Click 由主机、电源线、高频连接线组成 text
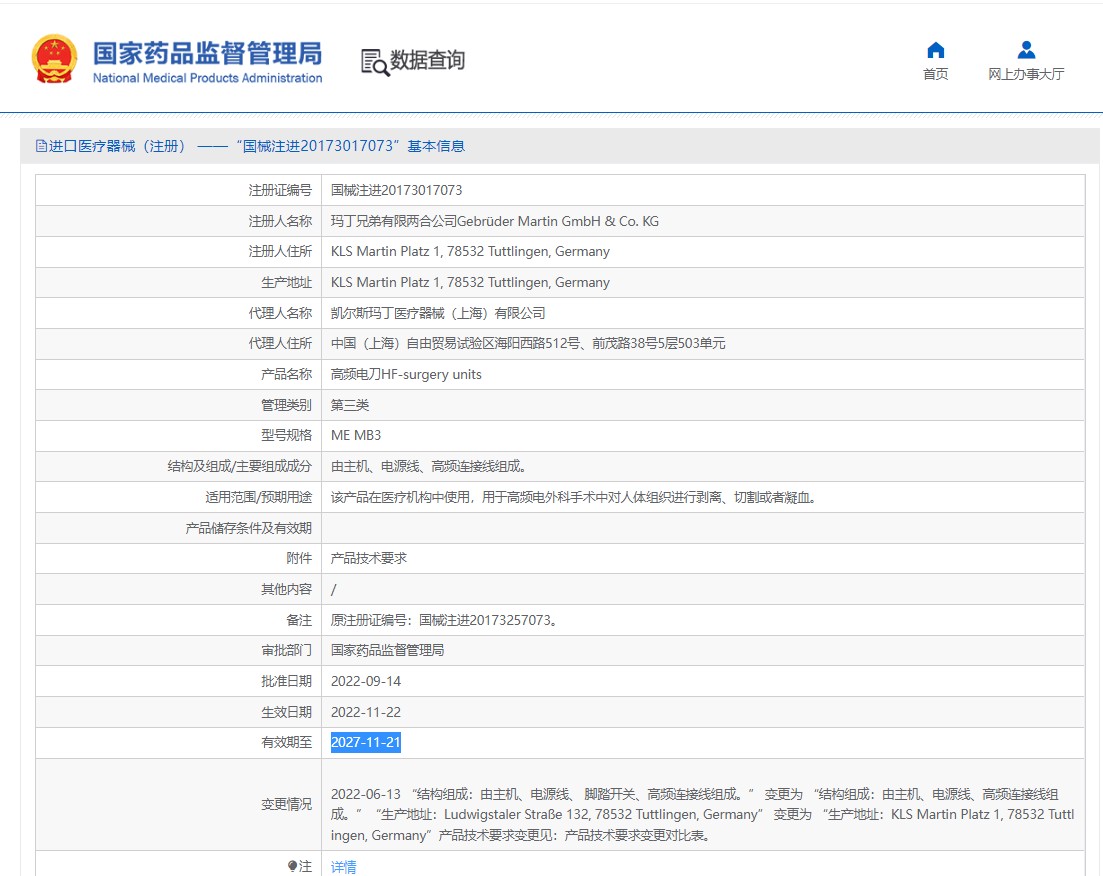Viewport: 1103px width, 876px height. [x=428, y=466]
